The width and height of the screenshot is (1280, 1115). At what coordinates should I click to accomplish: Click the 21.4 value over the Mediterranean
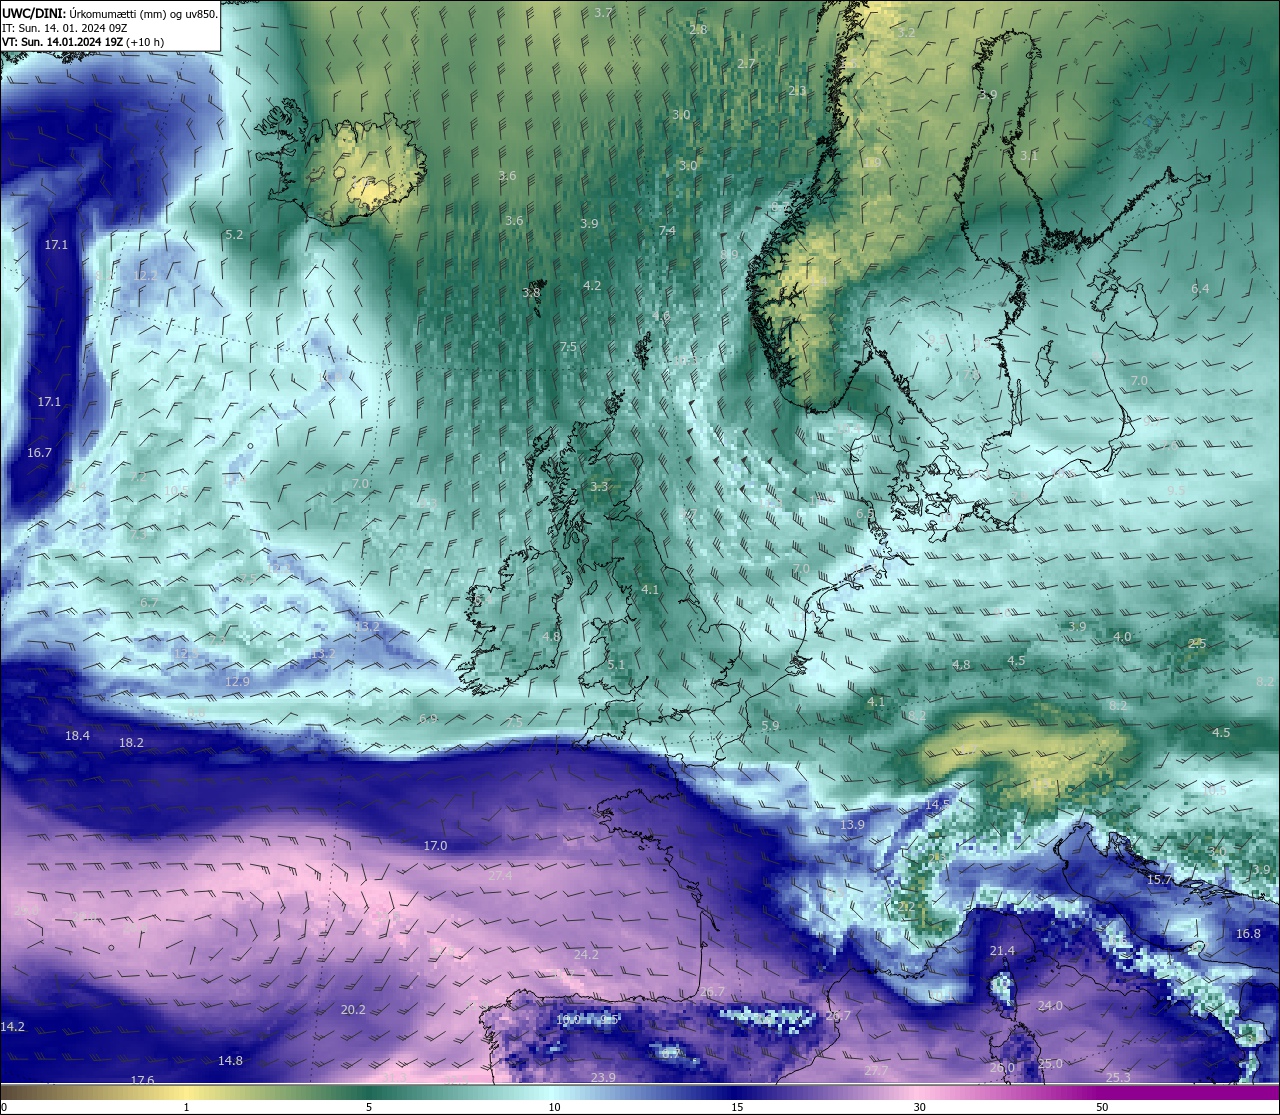(x=1002, y=951)
